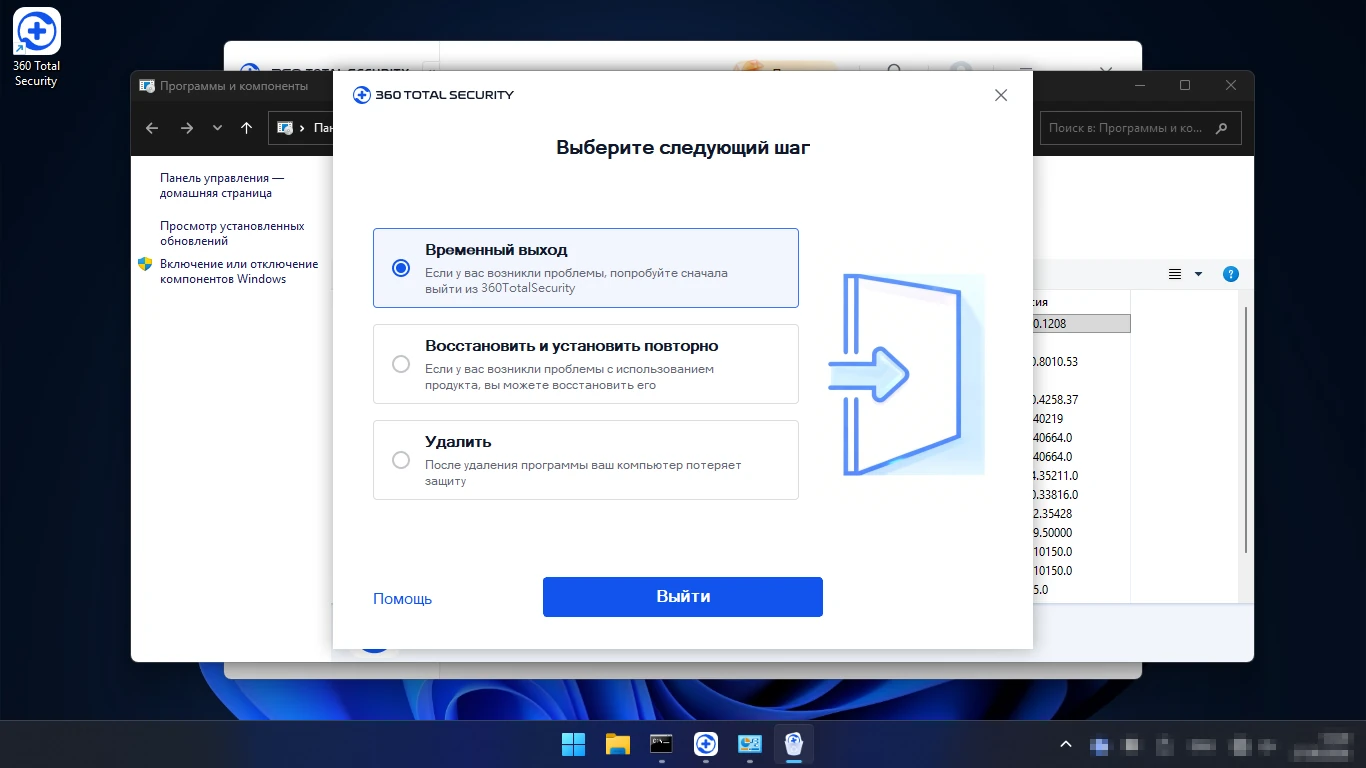The width and height of the screenshot is (1366, 768).
Task: Click the view layout icon in Программы и компоненты
Action: tap(1175, 274)
